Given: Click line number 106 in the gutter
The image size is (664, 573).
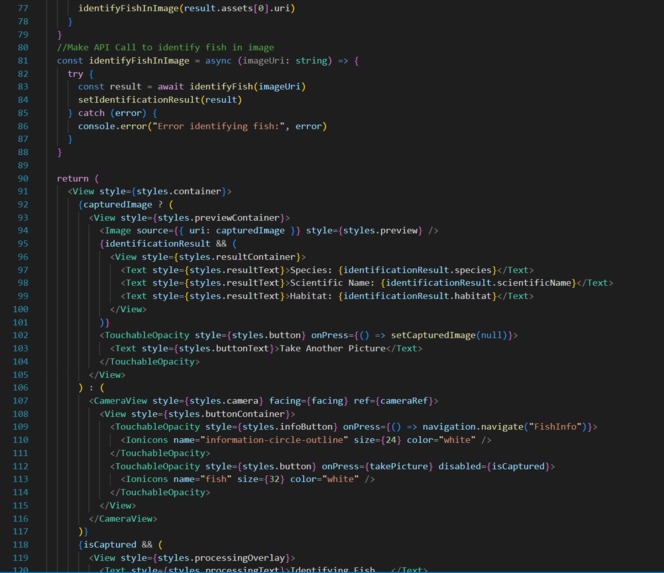Looking at the screenshot, I should 20,388.
